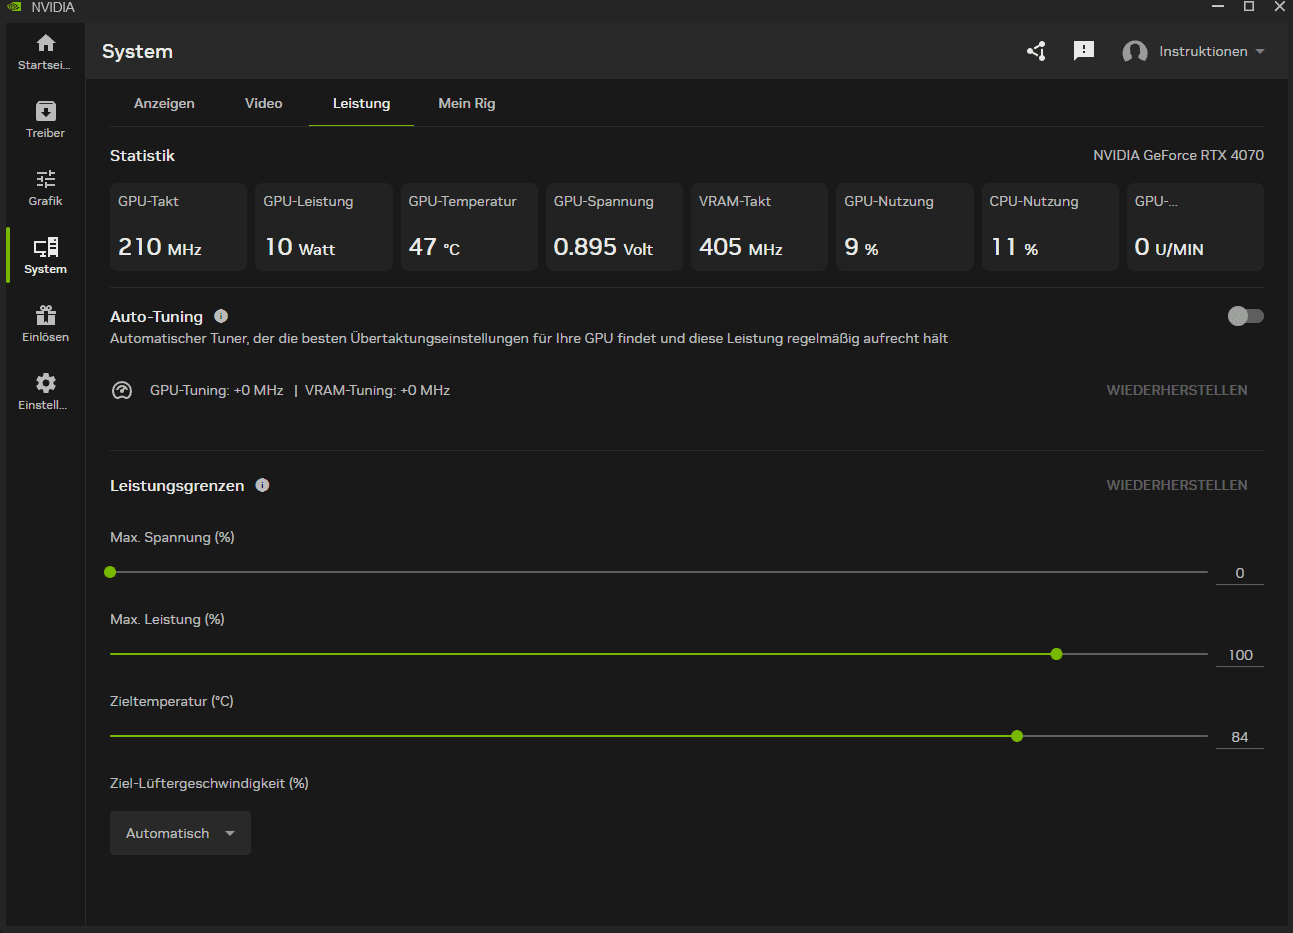
Task: Click Wiederherstellen next to Leistungsgrenzen
Action: pyautogui.click(x=1176, y=485)
